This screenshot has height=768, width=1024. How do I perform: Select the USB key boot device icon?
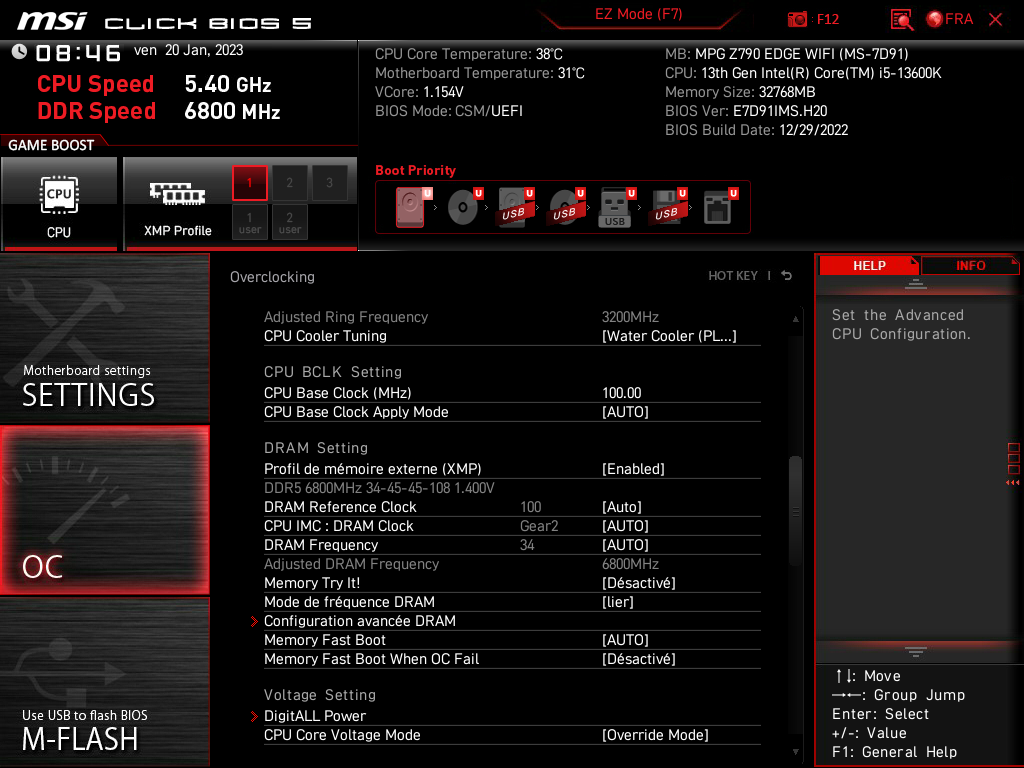point(616,207)
